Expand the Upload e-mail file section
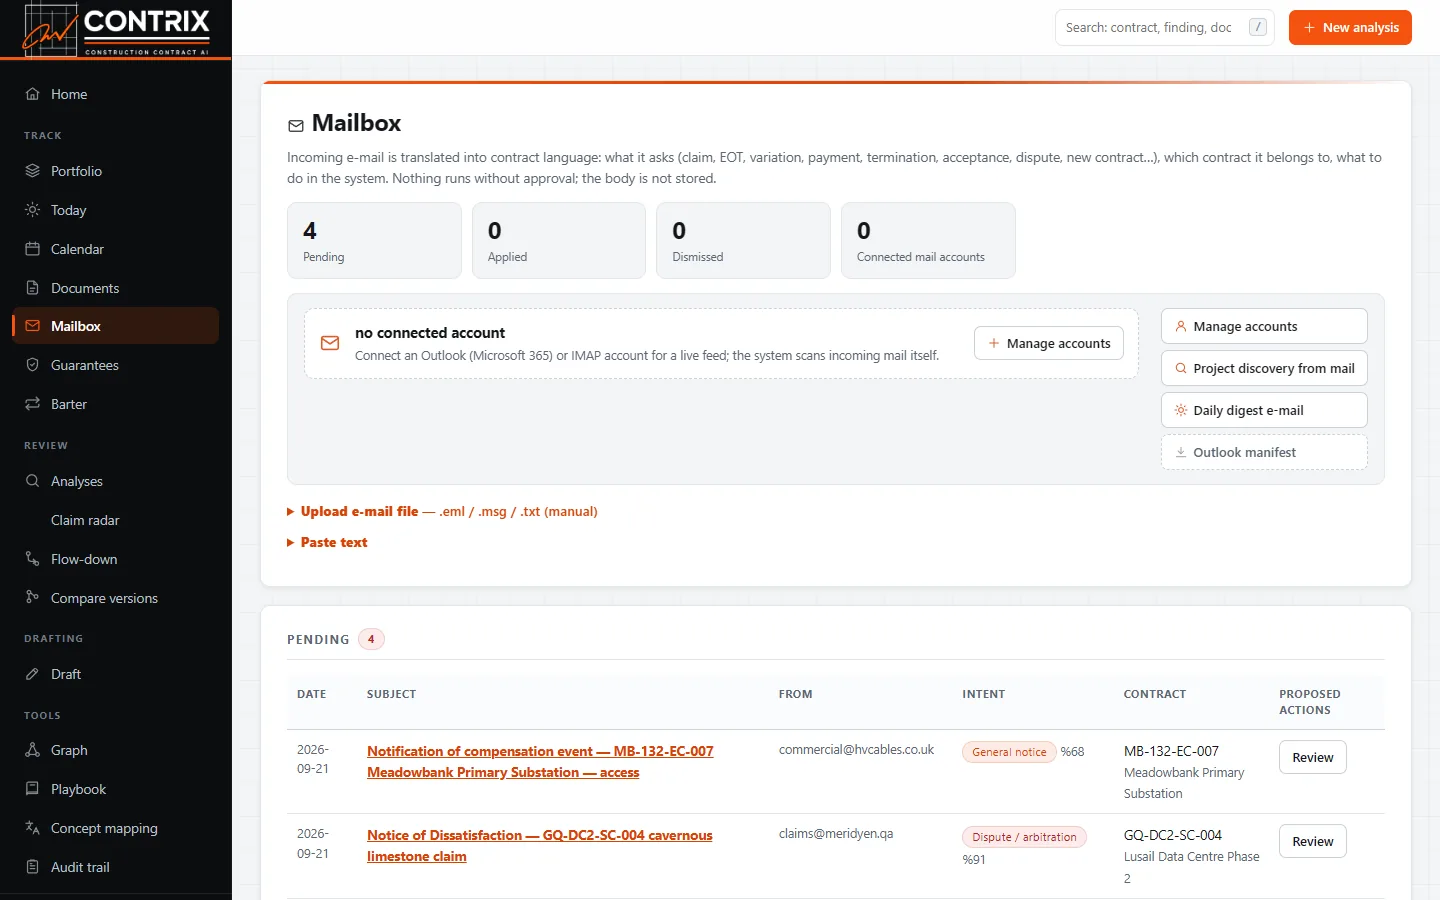The height and width of the screenshot is (900, 1440). pyautogui.click(x=442, y=511)
